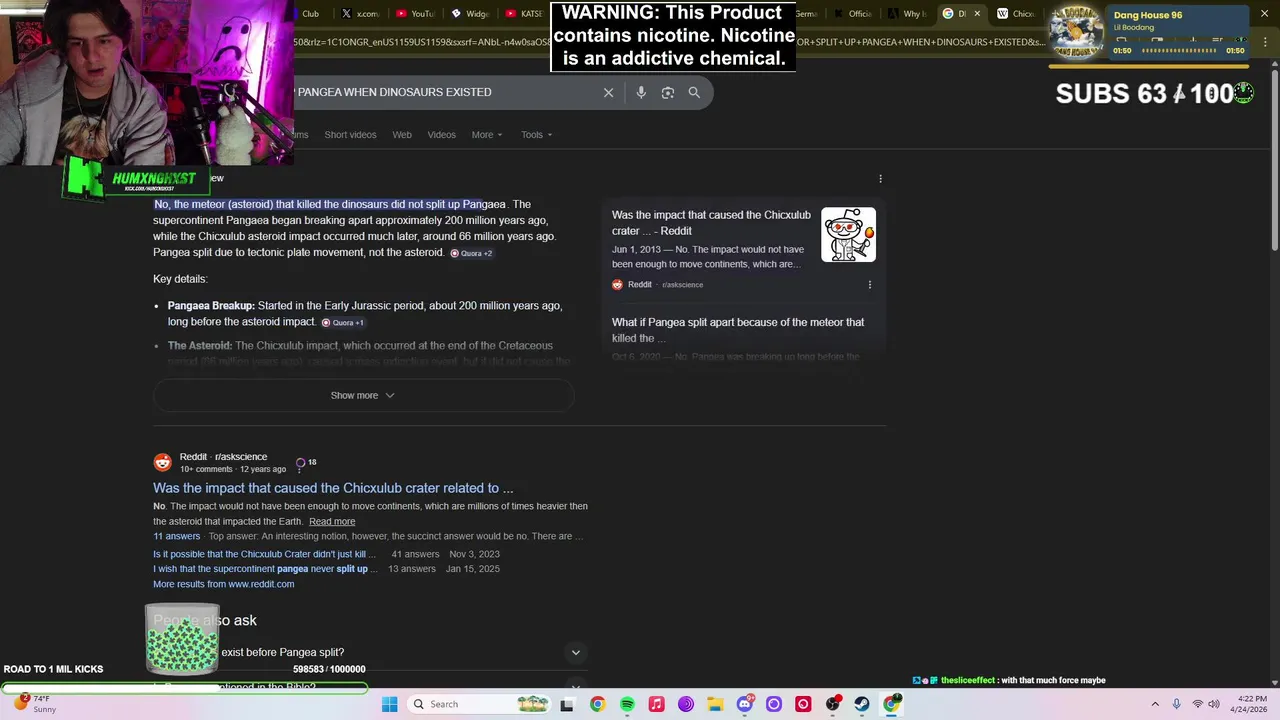
Task: Open Apple Music taskbar icon
Action: coord(656,704)
